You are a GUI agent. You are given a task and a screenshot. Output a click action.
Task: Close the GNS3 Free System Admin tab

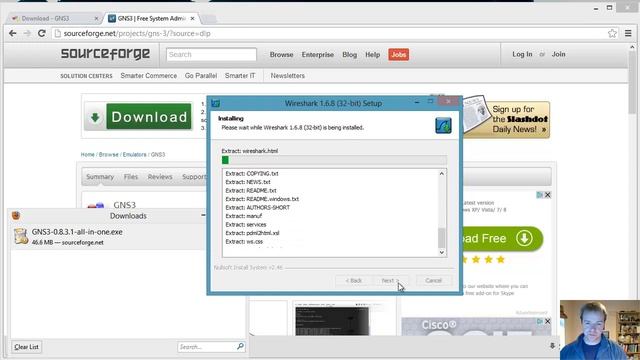coord(192,18)
